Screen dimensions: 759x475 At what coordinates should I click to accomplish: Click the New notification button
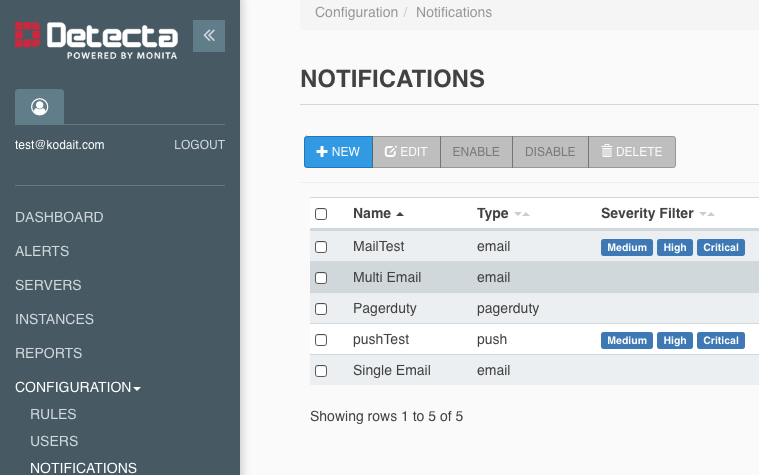click(338, 152)
